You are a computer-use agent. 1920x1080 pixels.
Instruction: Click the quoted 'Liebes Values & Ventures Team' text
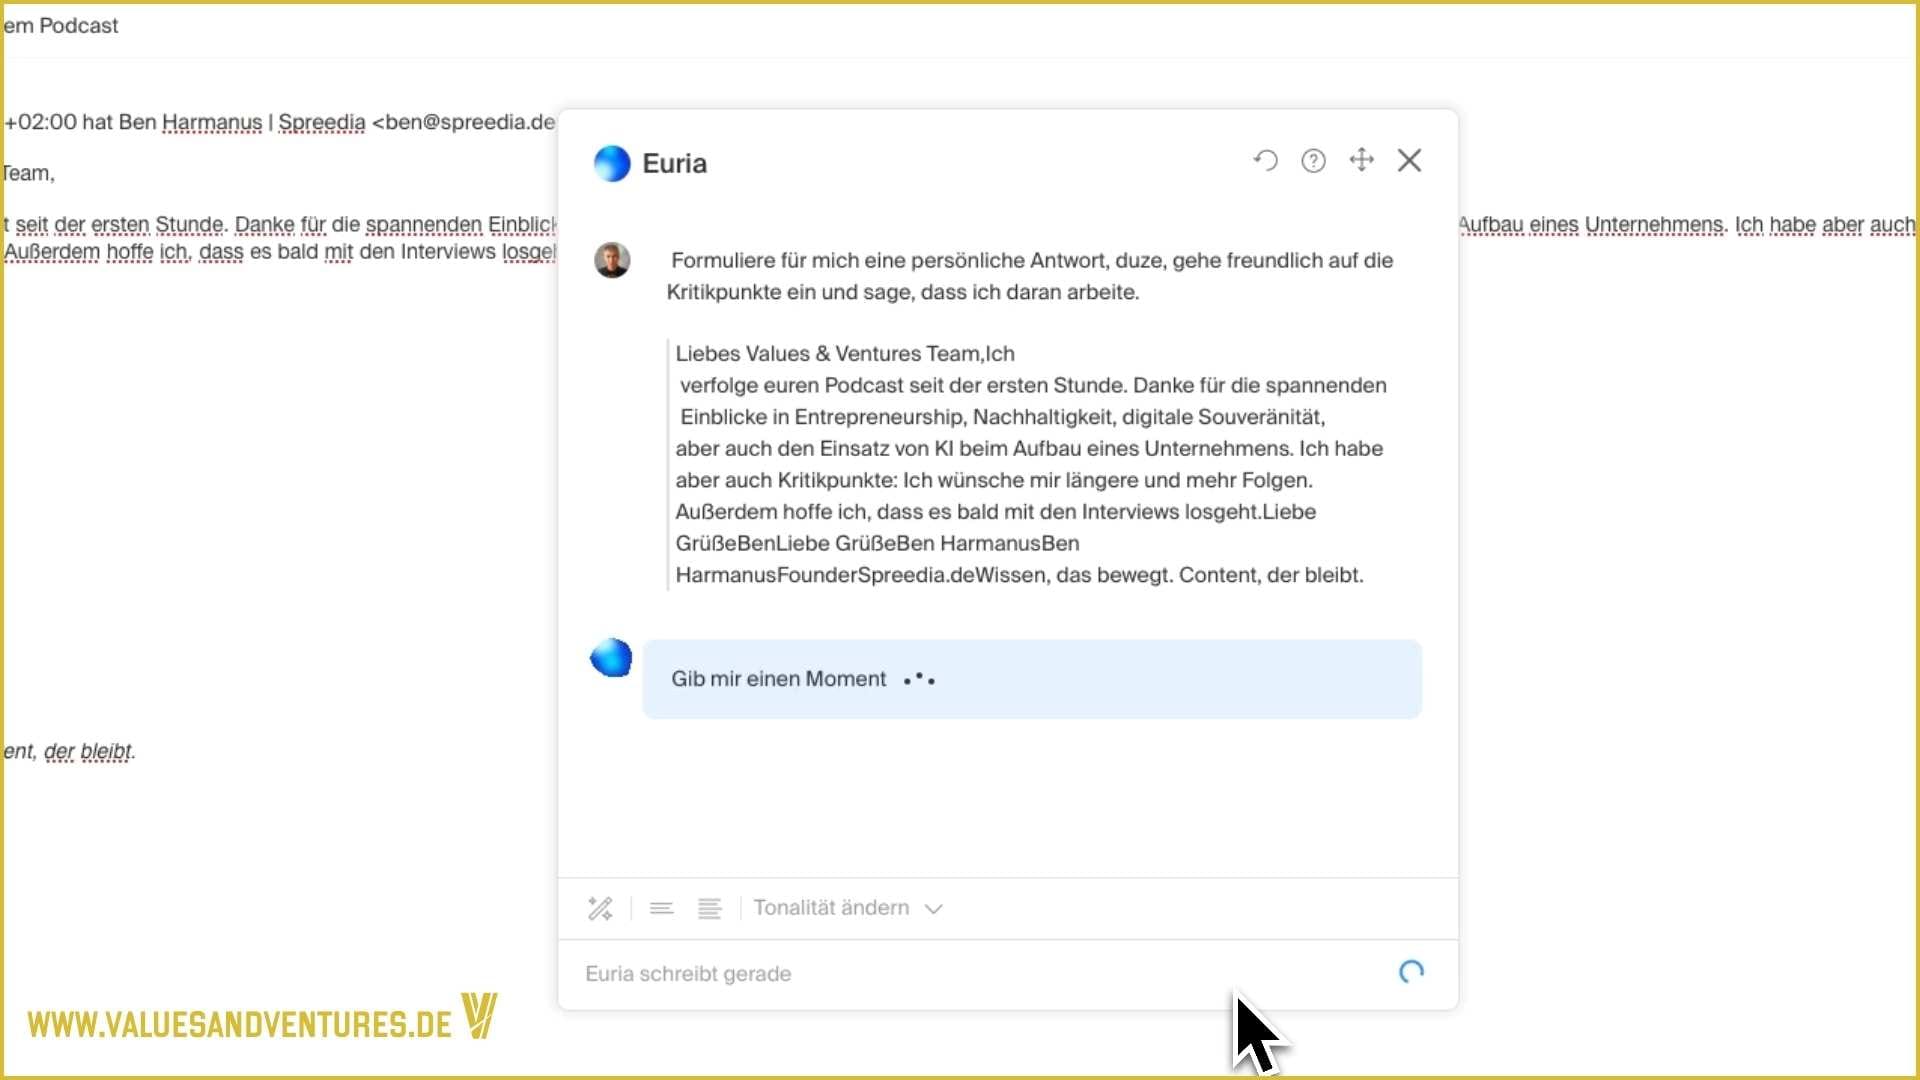click(829, 354)
